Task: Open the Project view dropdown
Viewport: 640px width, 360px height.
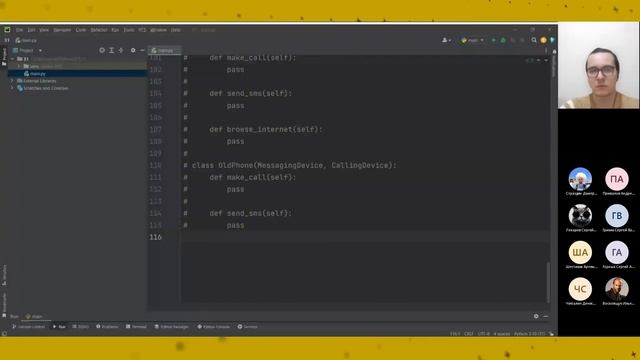Action: [27, 50]
